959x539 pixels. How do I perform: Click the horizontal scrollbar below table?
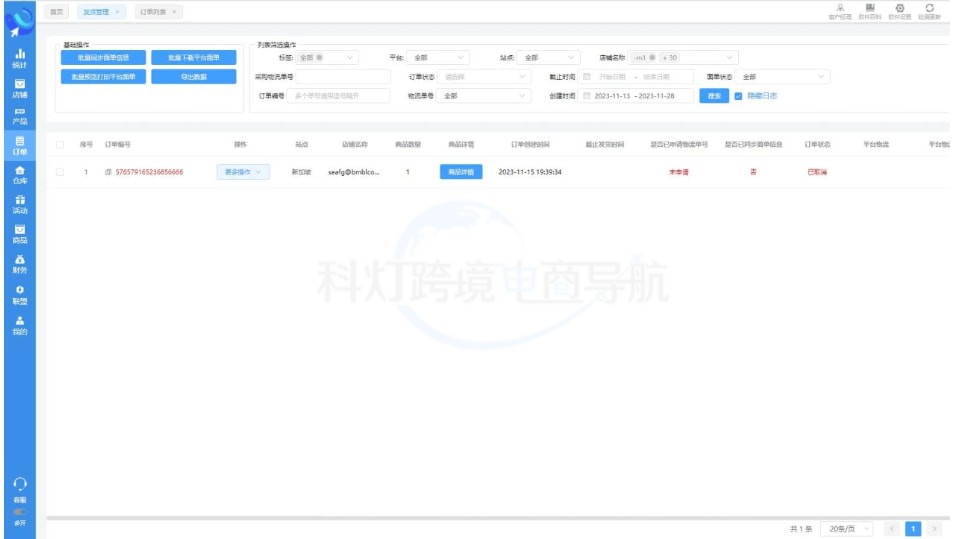point(498,518)
